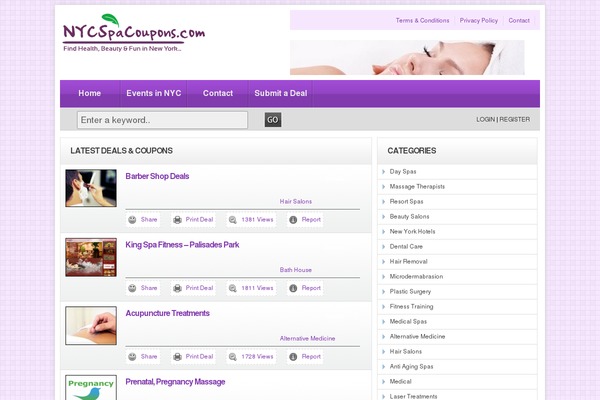
Task: Click the arrow bullet beside Plastic Surgery
Action: 383,292
